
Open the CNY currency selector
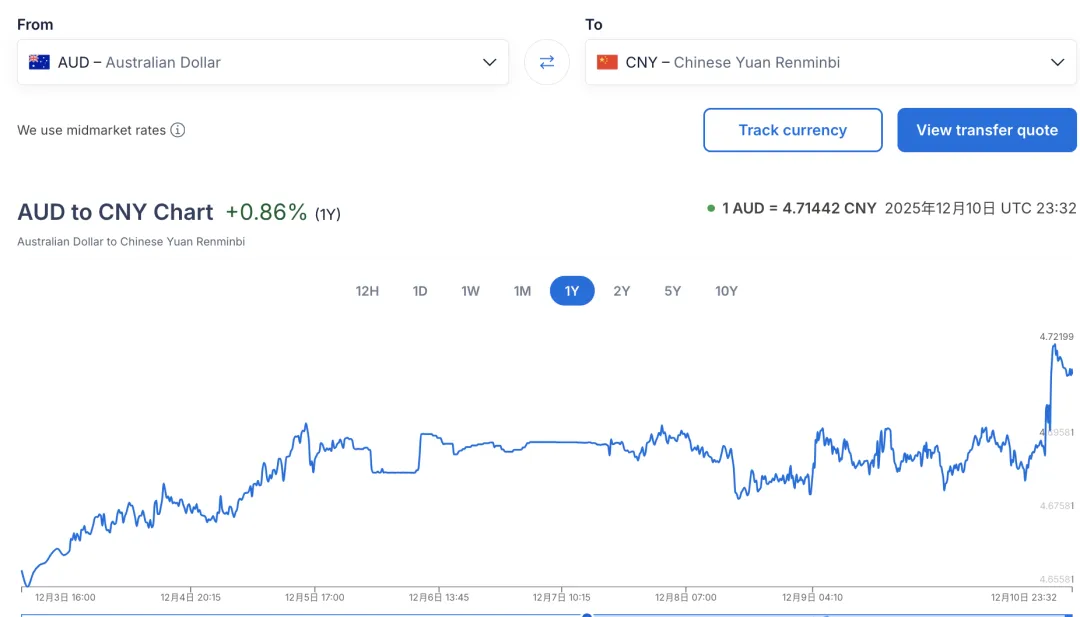point(830,61)
